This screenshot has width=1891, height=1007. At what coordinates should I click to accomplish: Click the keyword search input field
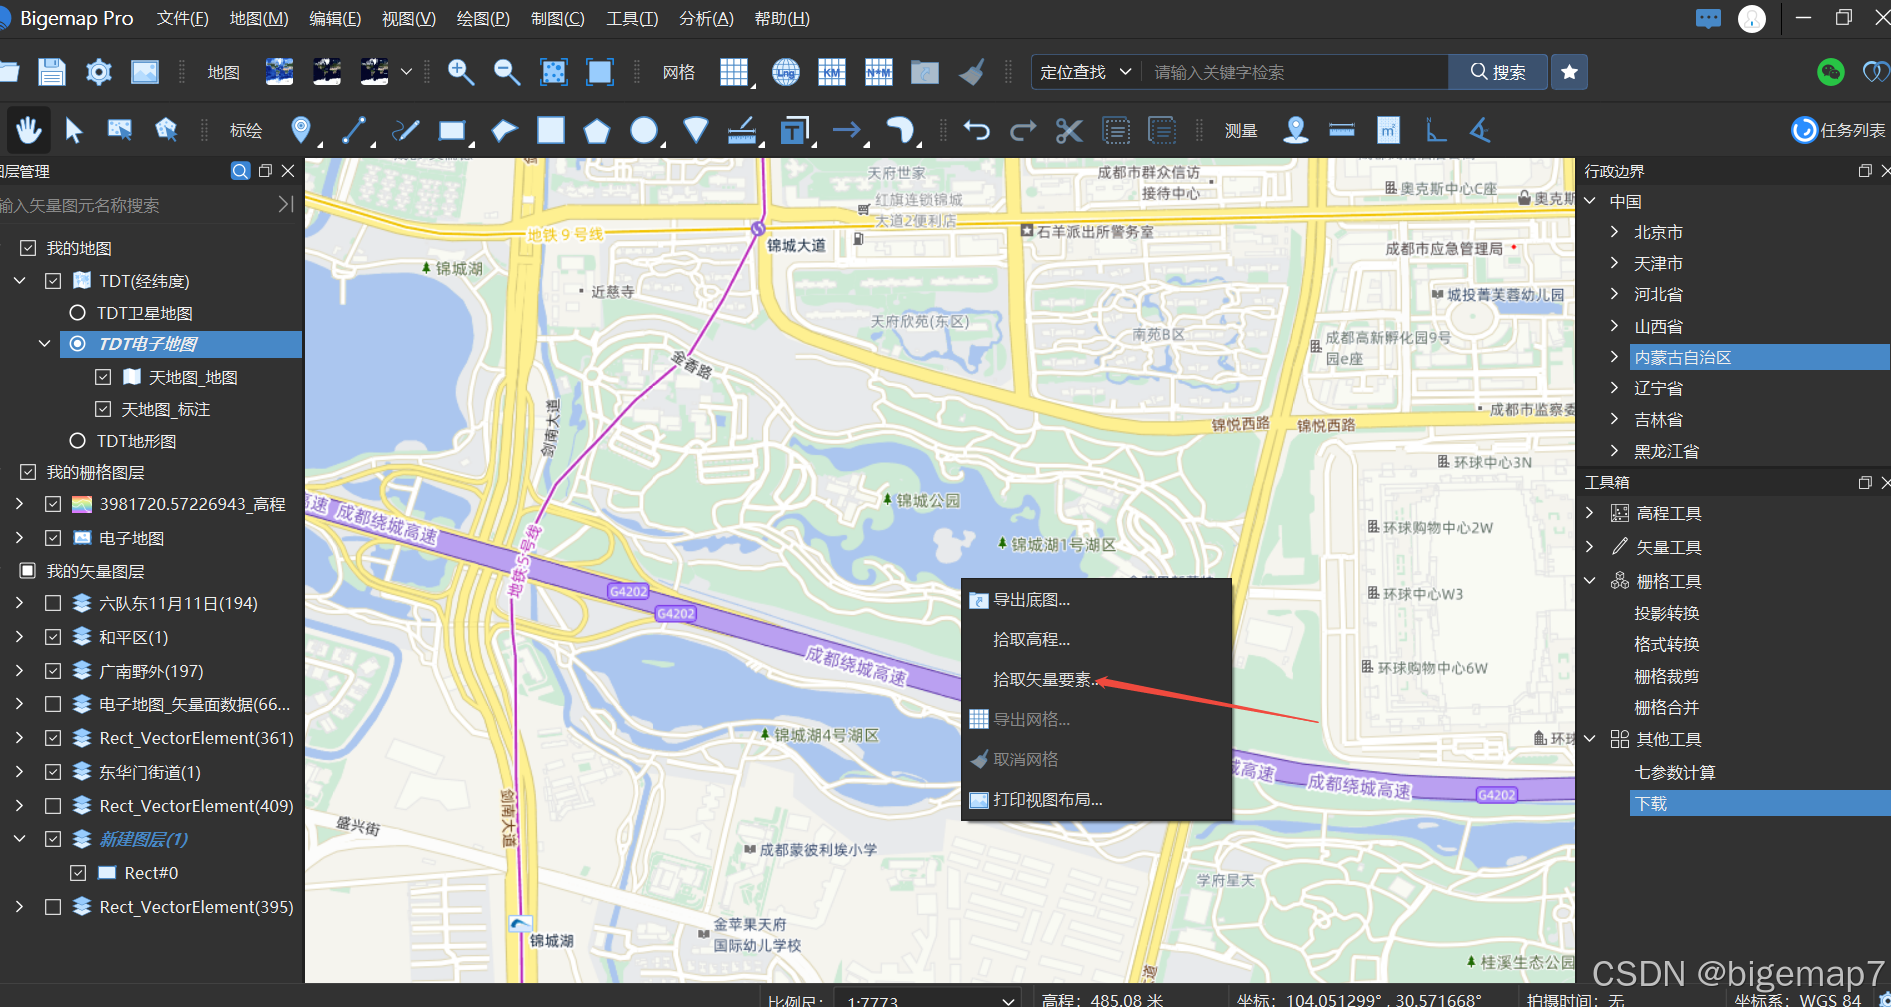point(1296,72)
